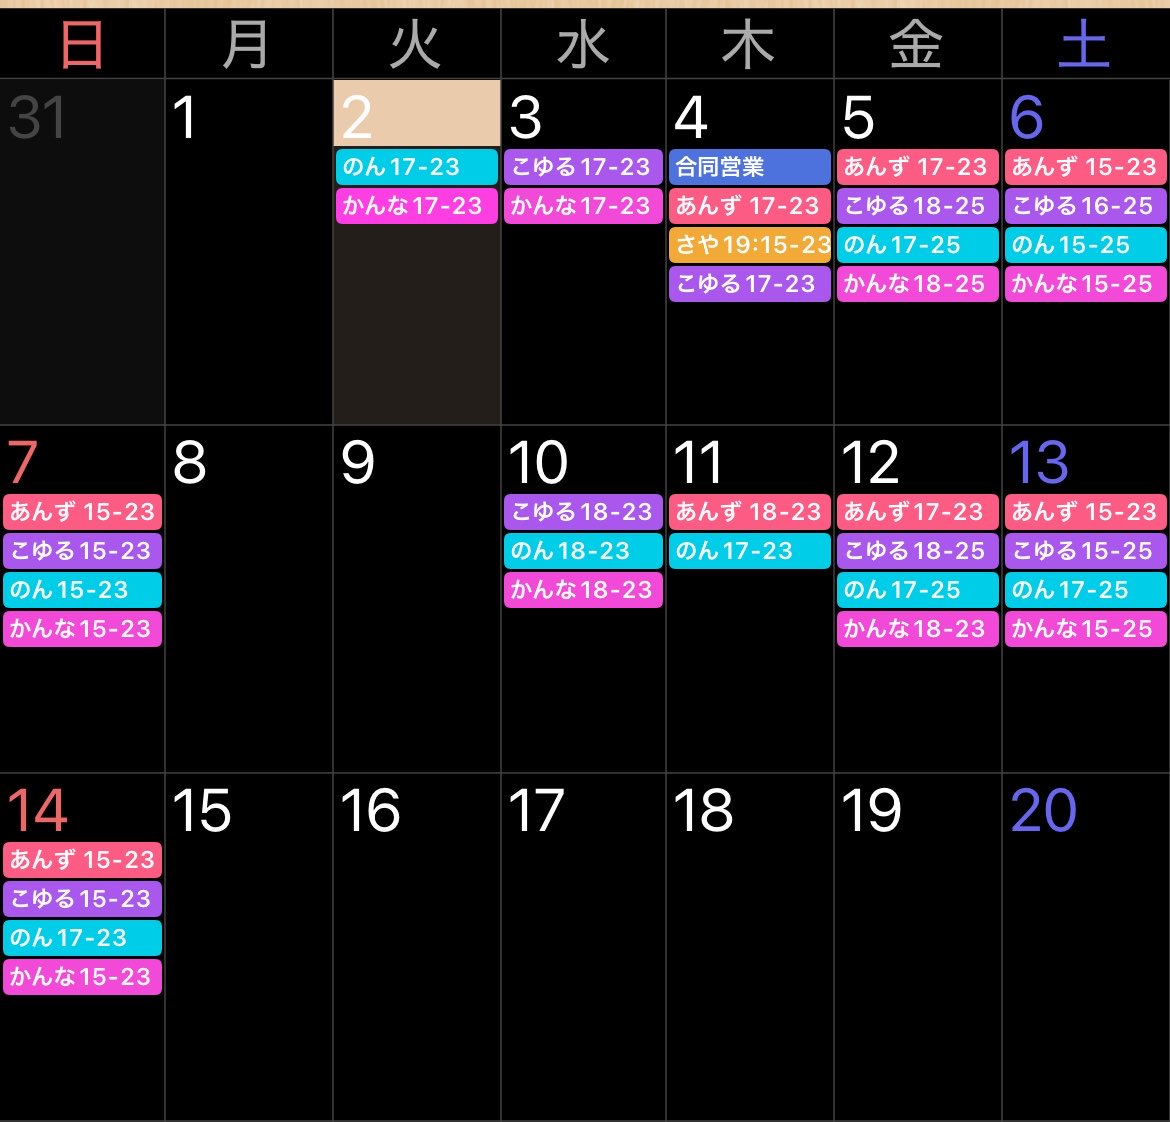Select date number 18
The height and width of the screenshot is (1122, 1170).
coord(703,810)
